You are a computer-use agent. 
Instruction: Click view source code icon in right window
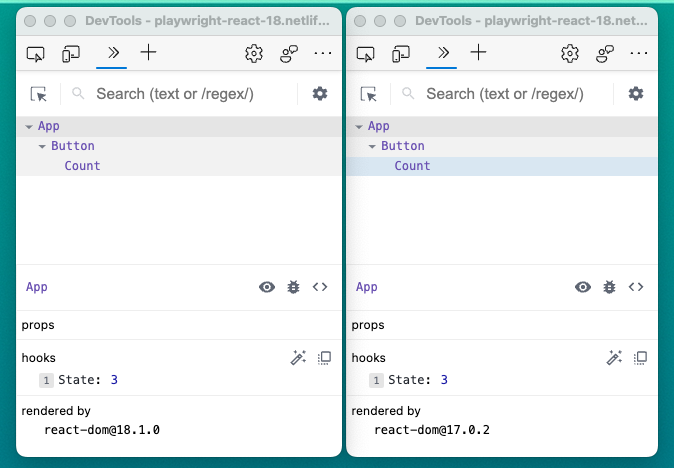click(636, 287)
